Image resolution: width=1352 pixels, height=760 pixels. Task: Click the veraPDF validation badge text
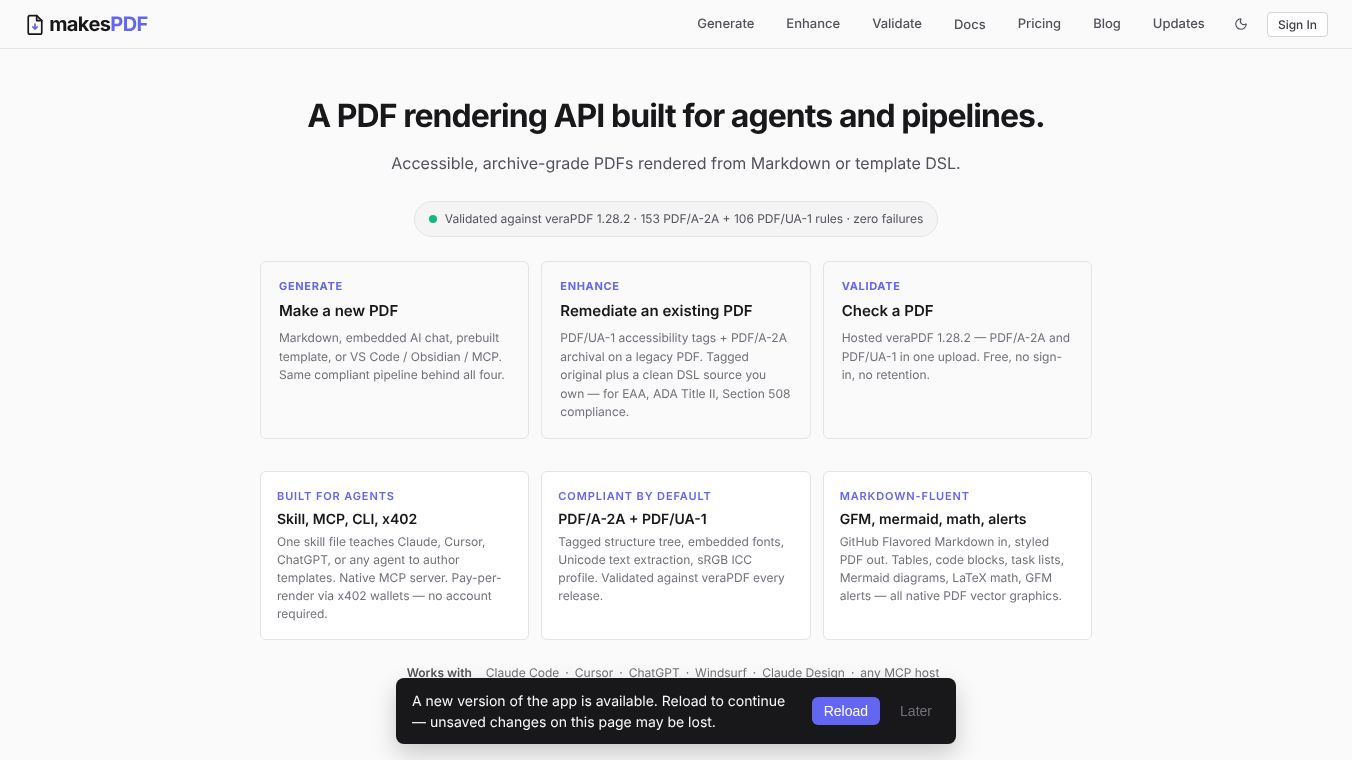[x=684, y=219]
